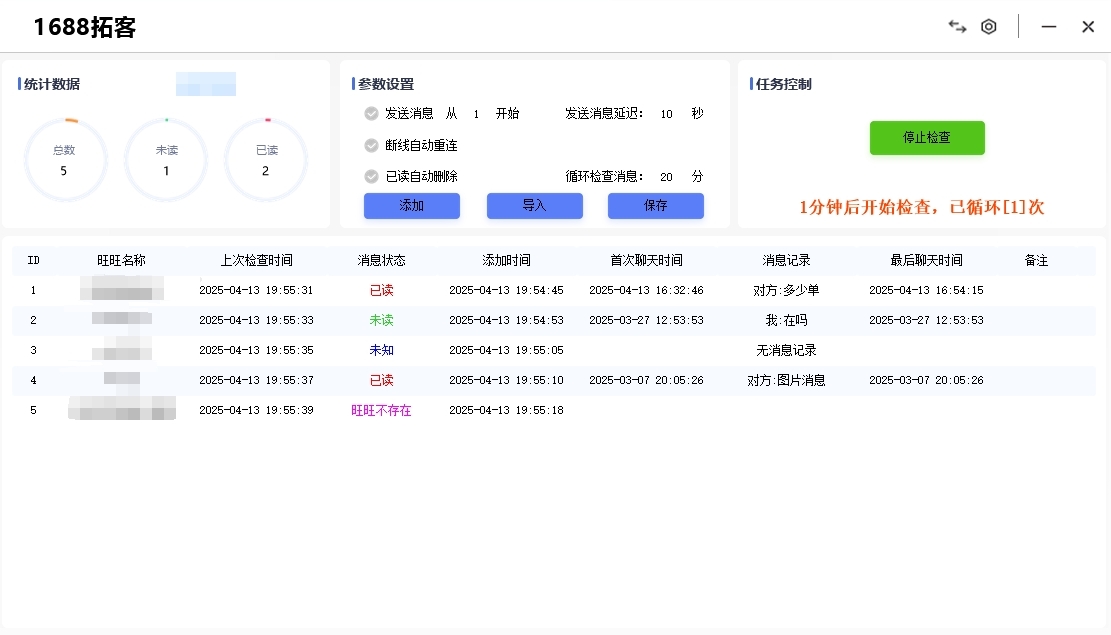
Task: Select the 未知 status in row 3
Action: [x=381, y=350]
